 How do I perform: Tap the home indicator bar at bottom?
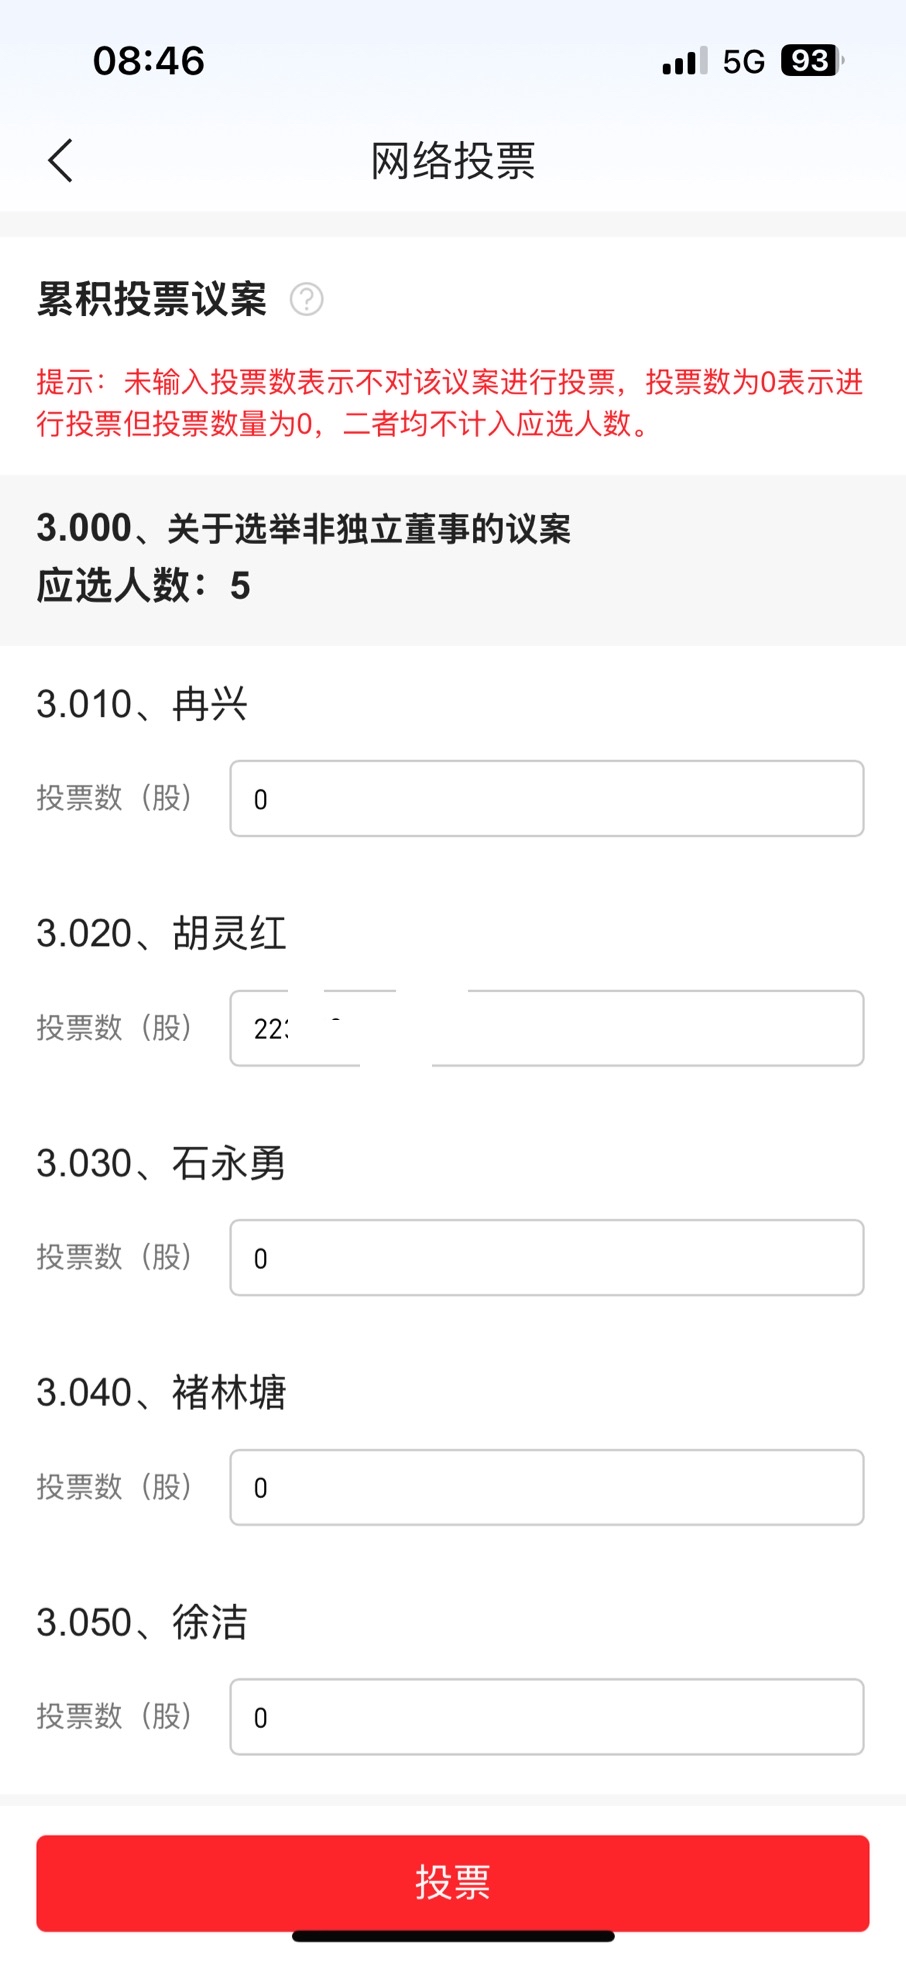pos(453,1937)
